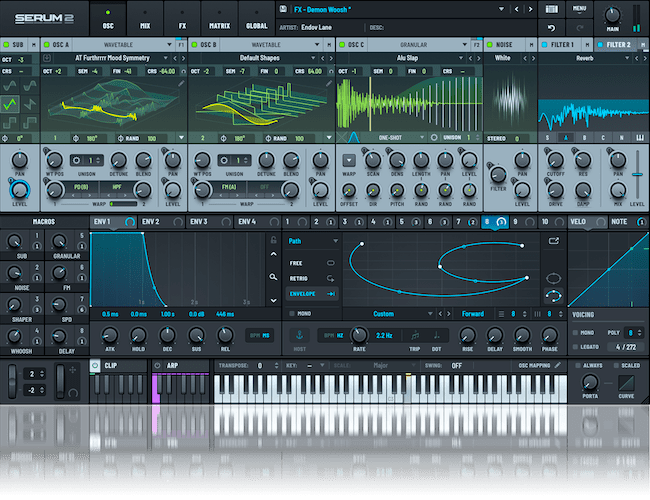
Task: Click the filter LEVEL slider
Action: [637, 175]
